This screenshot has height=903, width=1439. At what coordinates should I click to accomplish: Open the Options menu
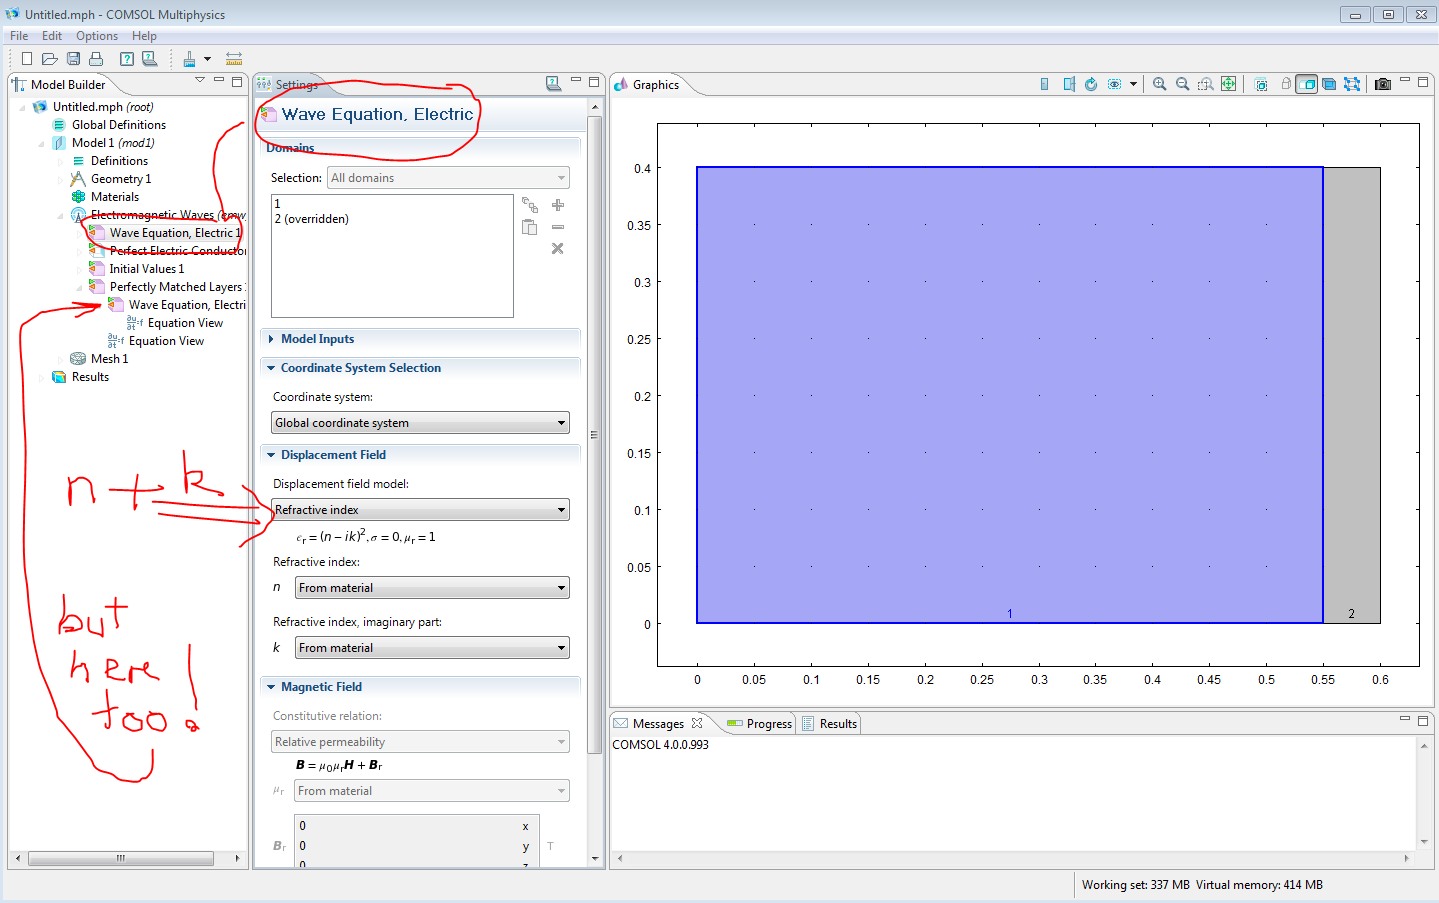97,36
